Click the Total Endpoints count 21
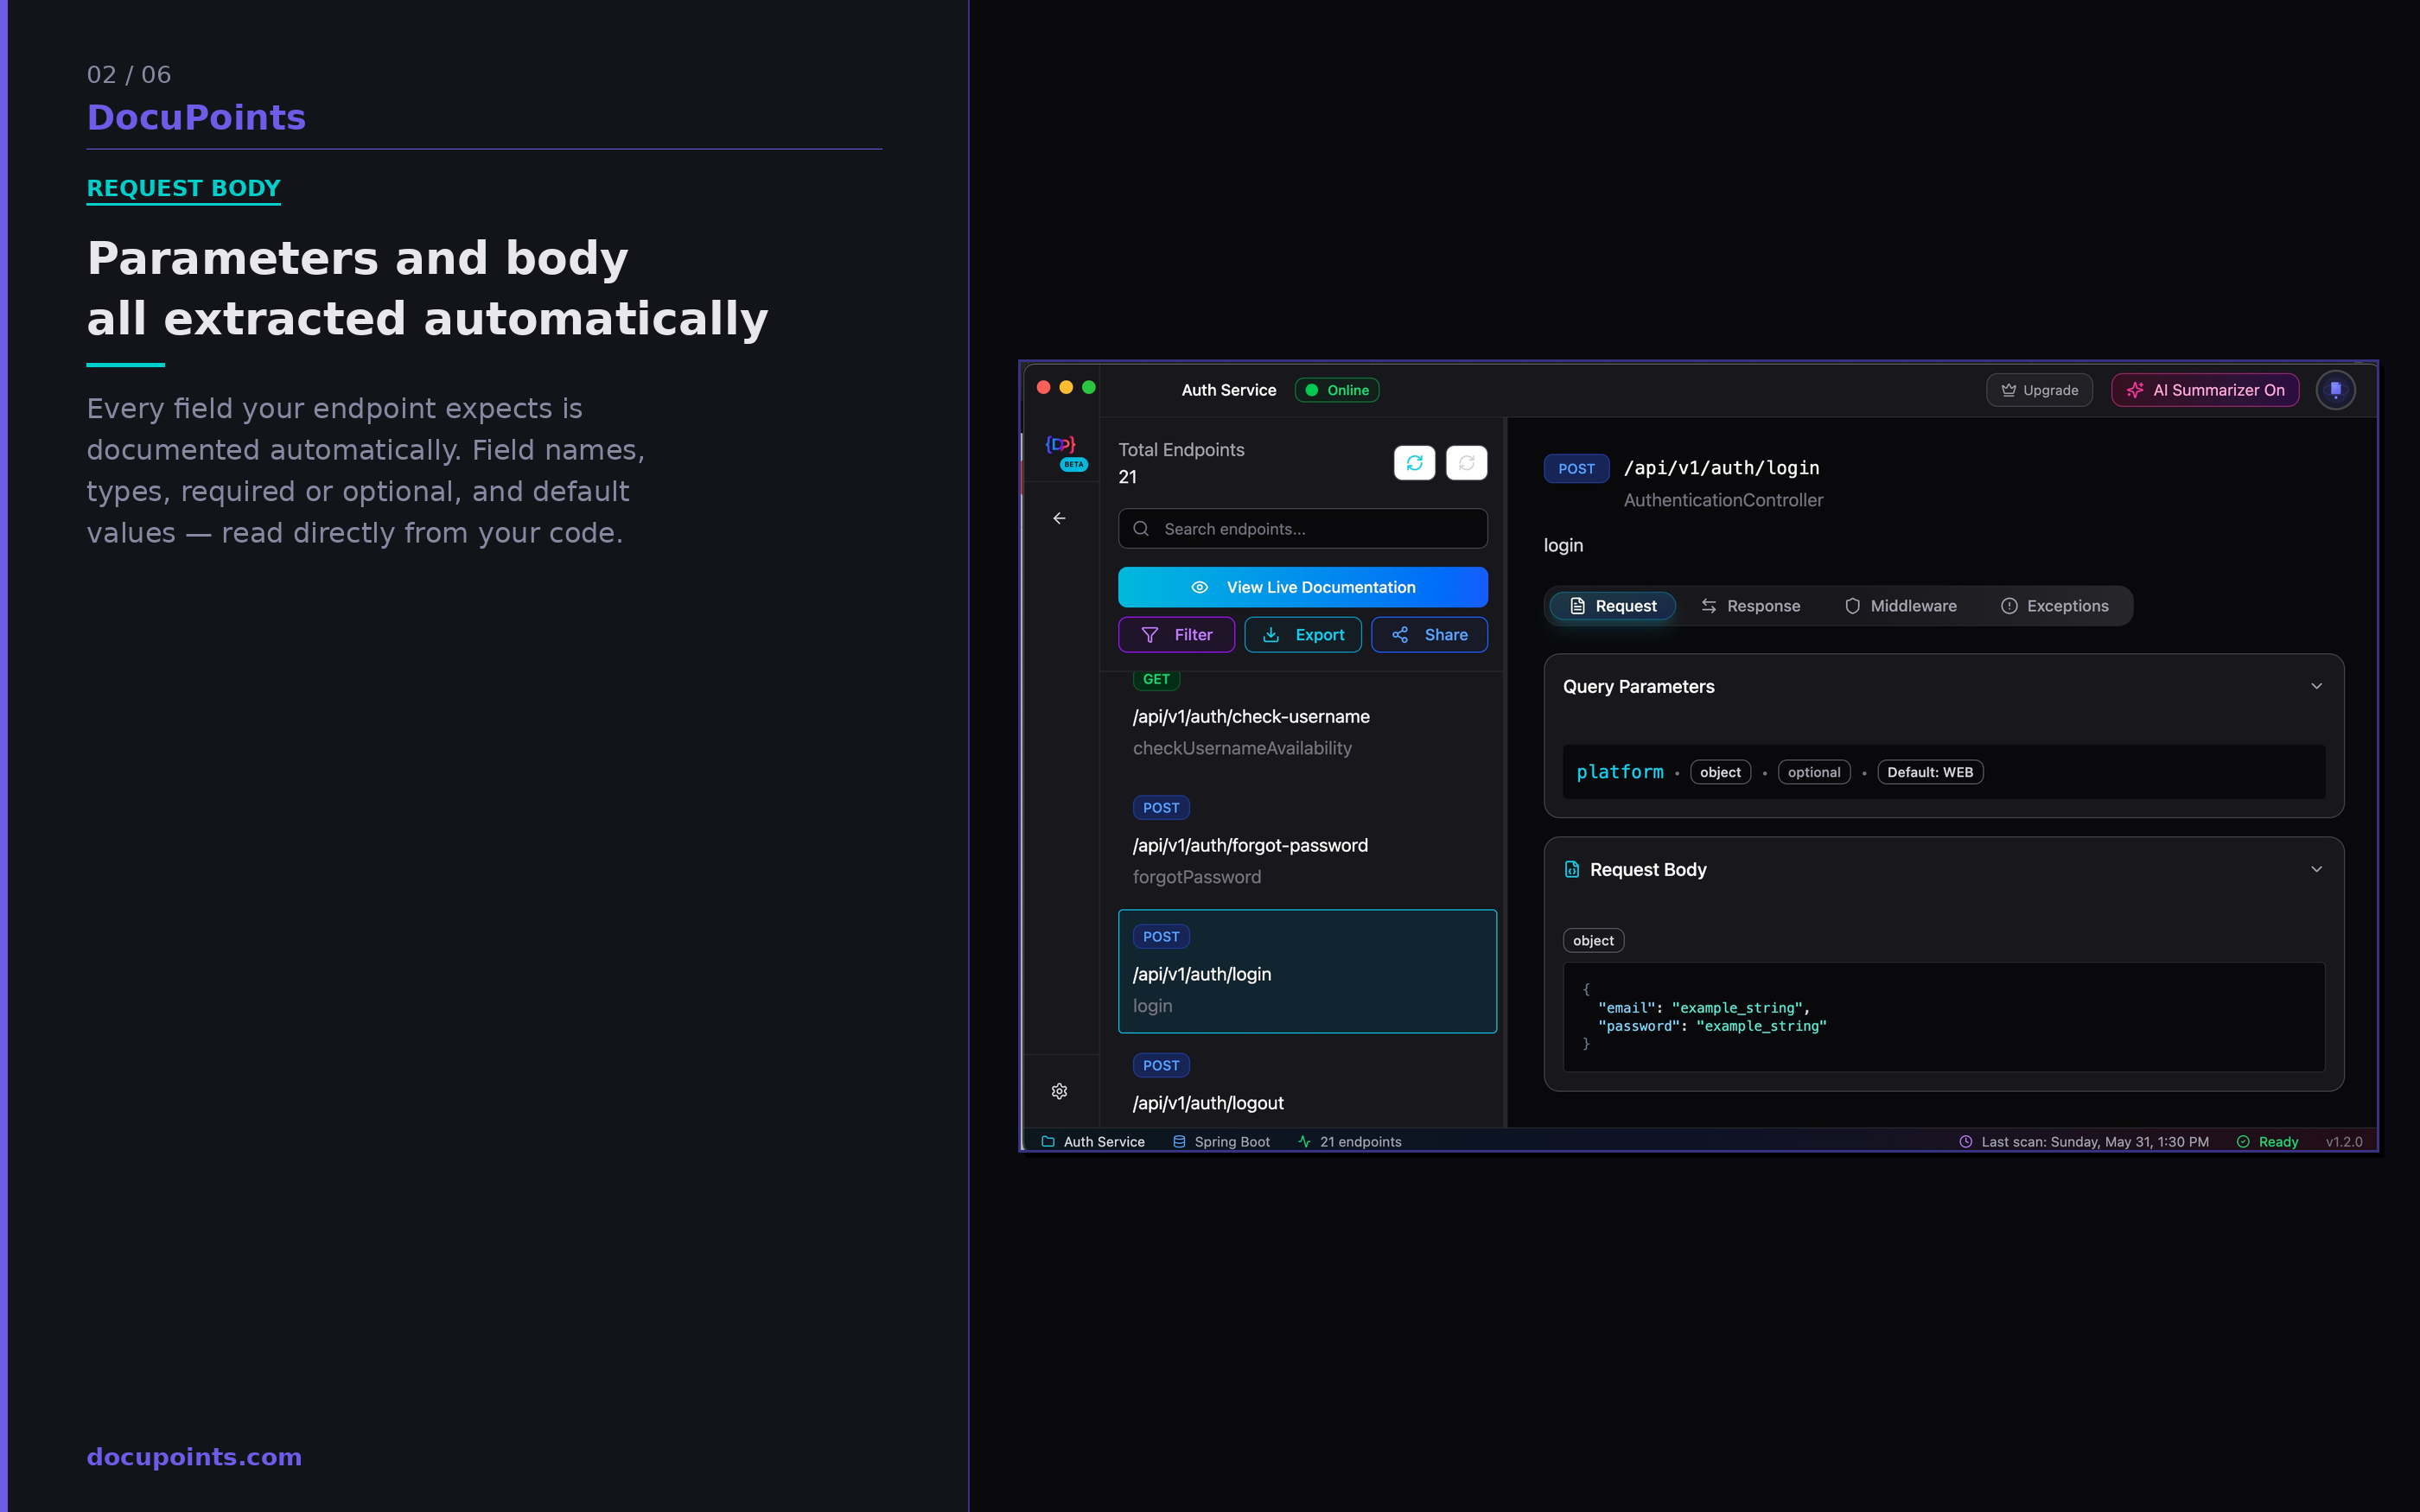The image size is (2420, 1512). click(1127, 477)
